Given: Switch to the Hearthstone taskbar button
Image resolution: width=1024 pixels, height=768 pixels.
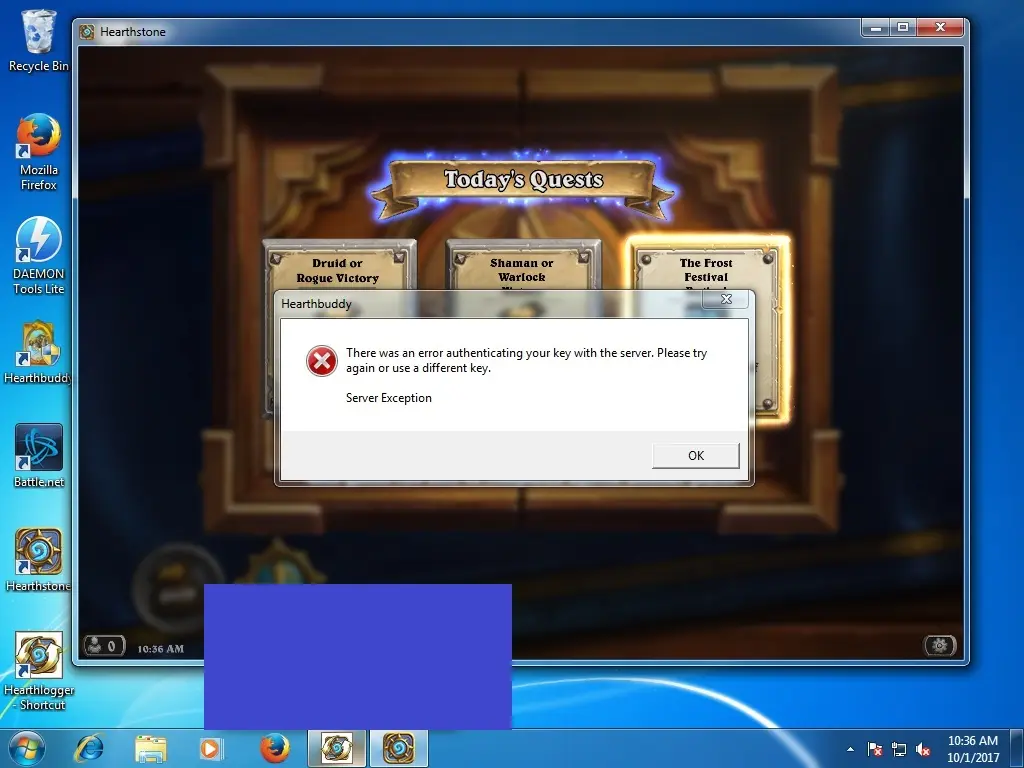Looking at the screenshot, I should point(398,748).
